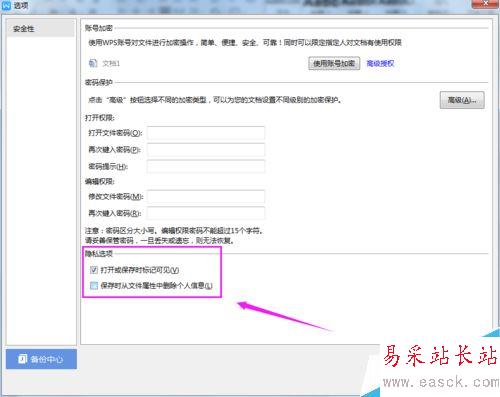The image size is (500, 397).
Task: Focus the 再次键入密码(R) input field
Action: click(x=206, y=213)
